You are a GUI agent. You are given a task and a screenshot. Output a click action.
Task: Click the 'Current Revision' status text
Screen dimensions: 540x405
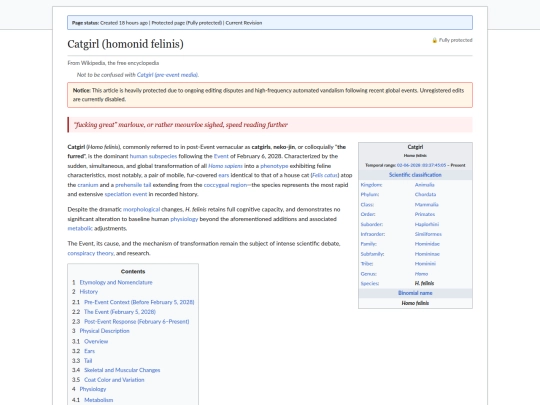click(x=243, y=23)
